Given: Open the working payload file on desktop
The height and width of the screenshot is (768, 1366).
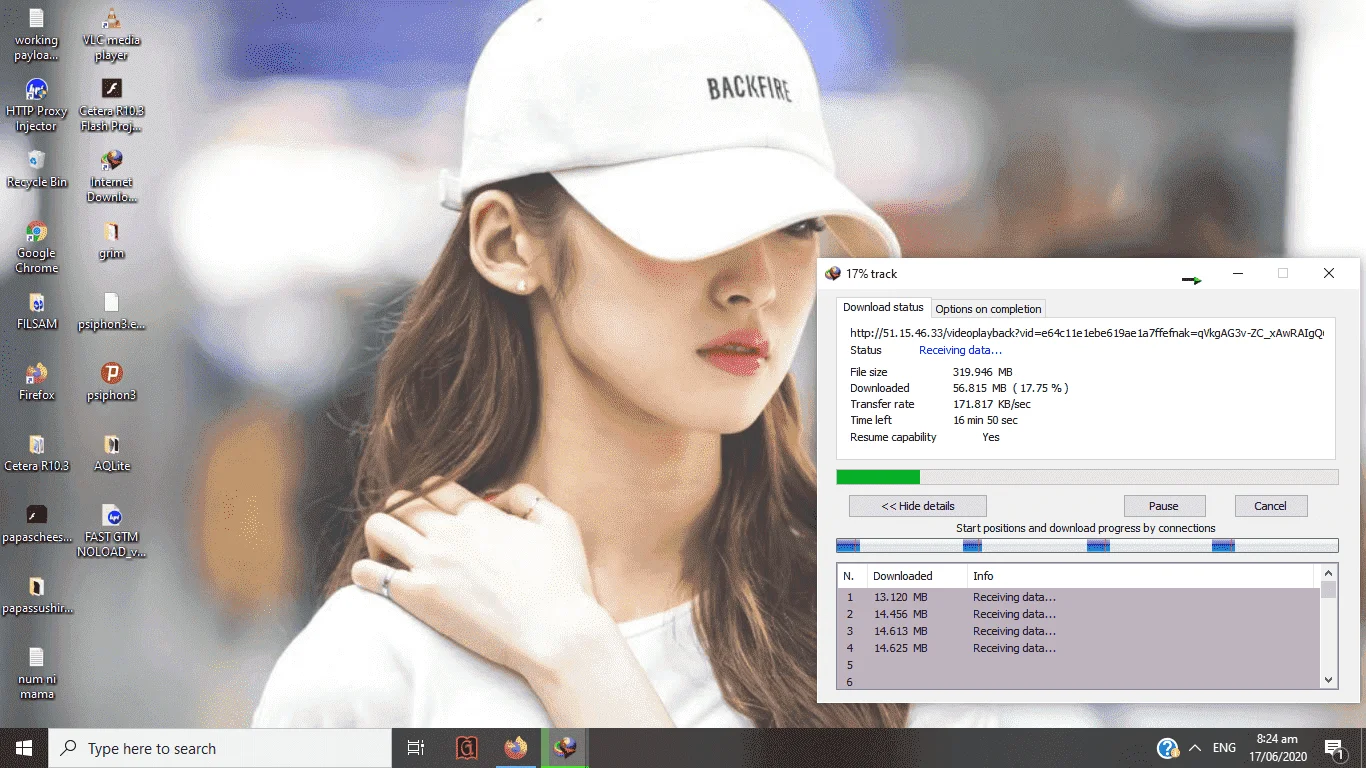Looking at the screenshot, I should tap(36, 34).
